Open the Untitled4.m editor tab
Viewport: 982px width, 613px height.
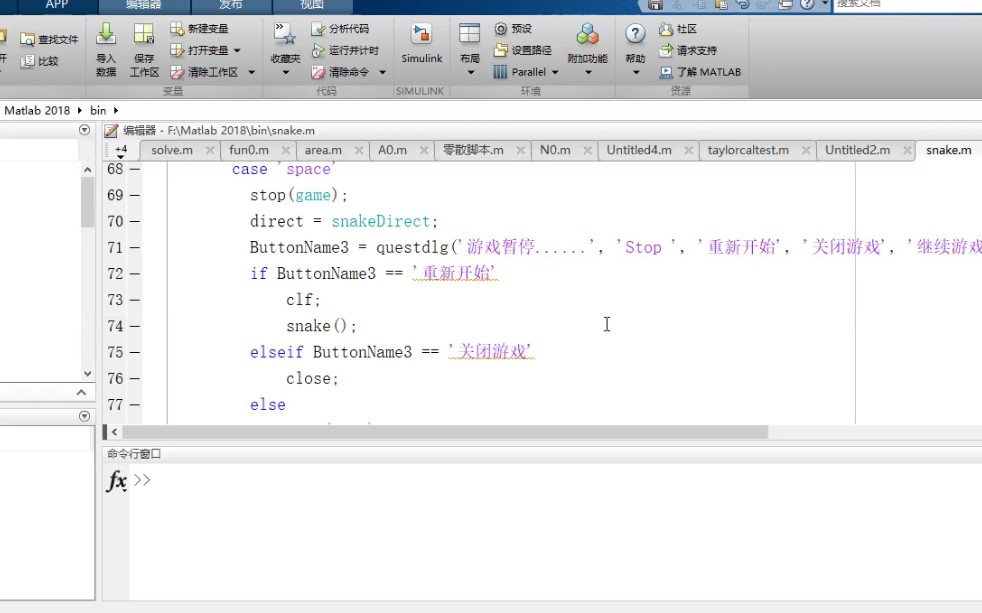coord(637,149)
